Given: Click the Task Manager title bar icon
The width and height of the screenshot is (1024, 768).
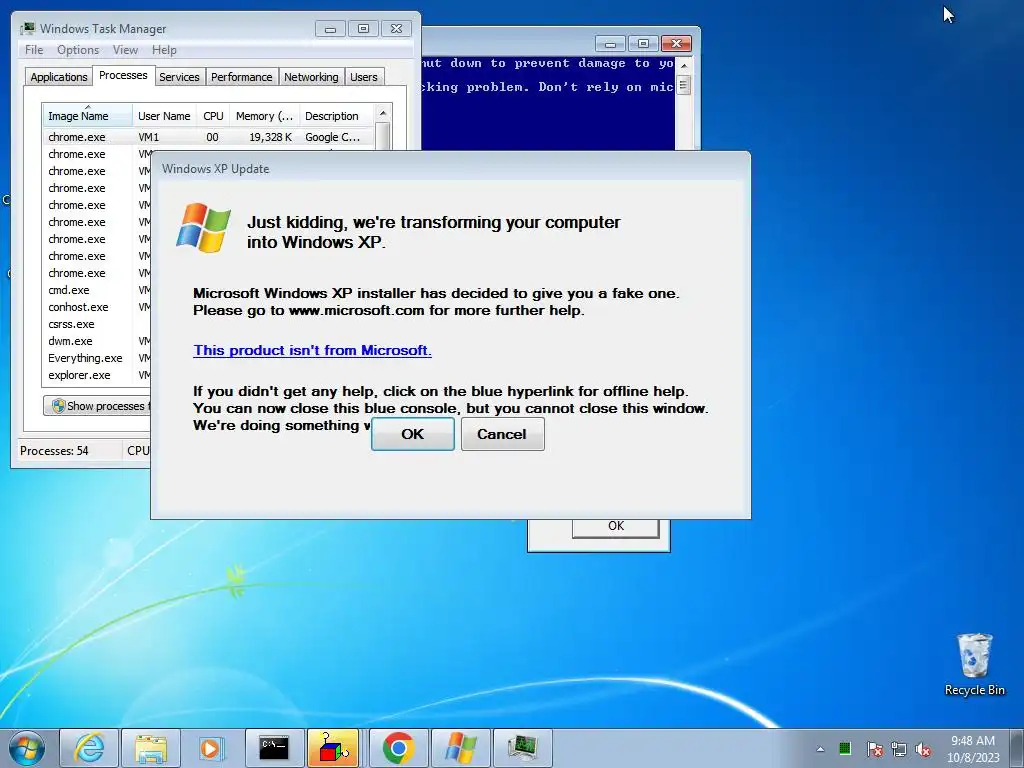Looking at the screenshot, I should coord(27,29).
